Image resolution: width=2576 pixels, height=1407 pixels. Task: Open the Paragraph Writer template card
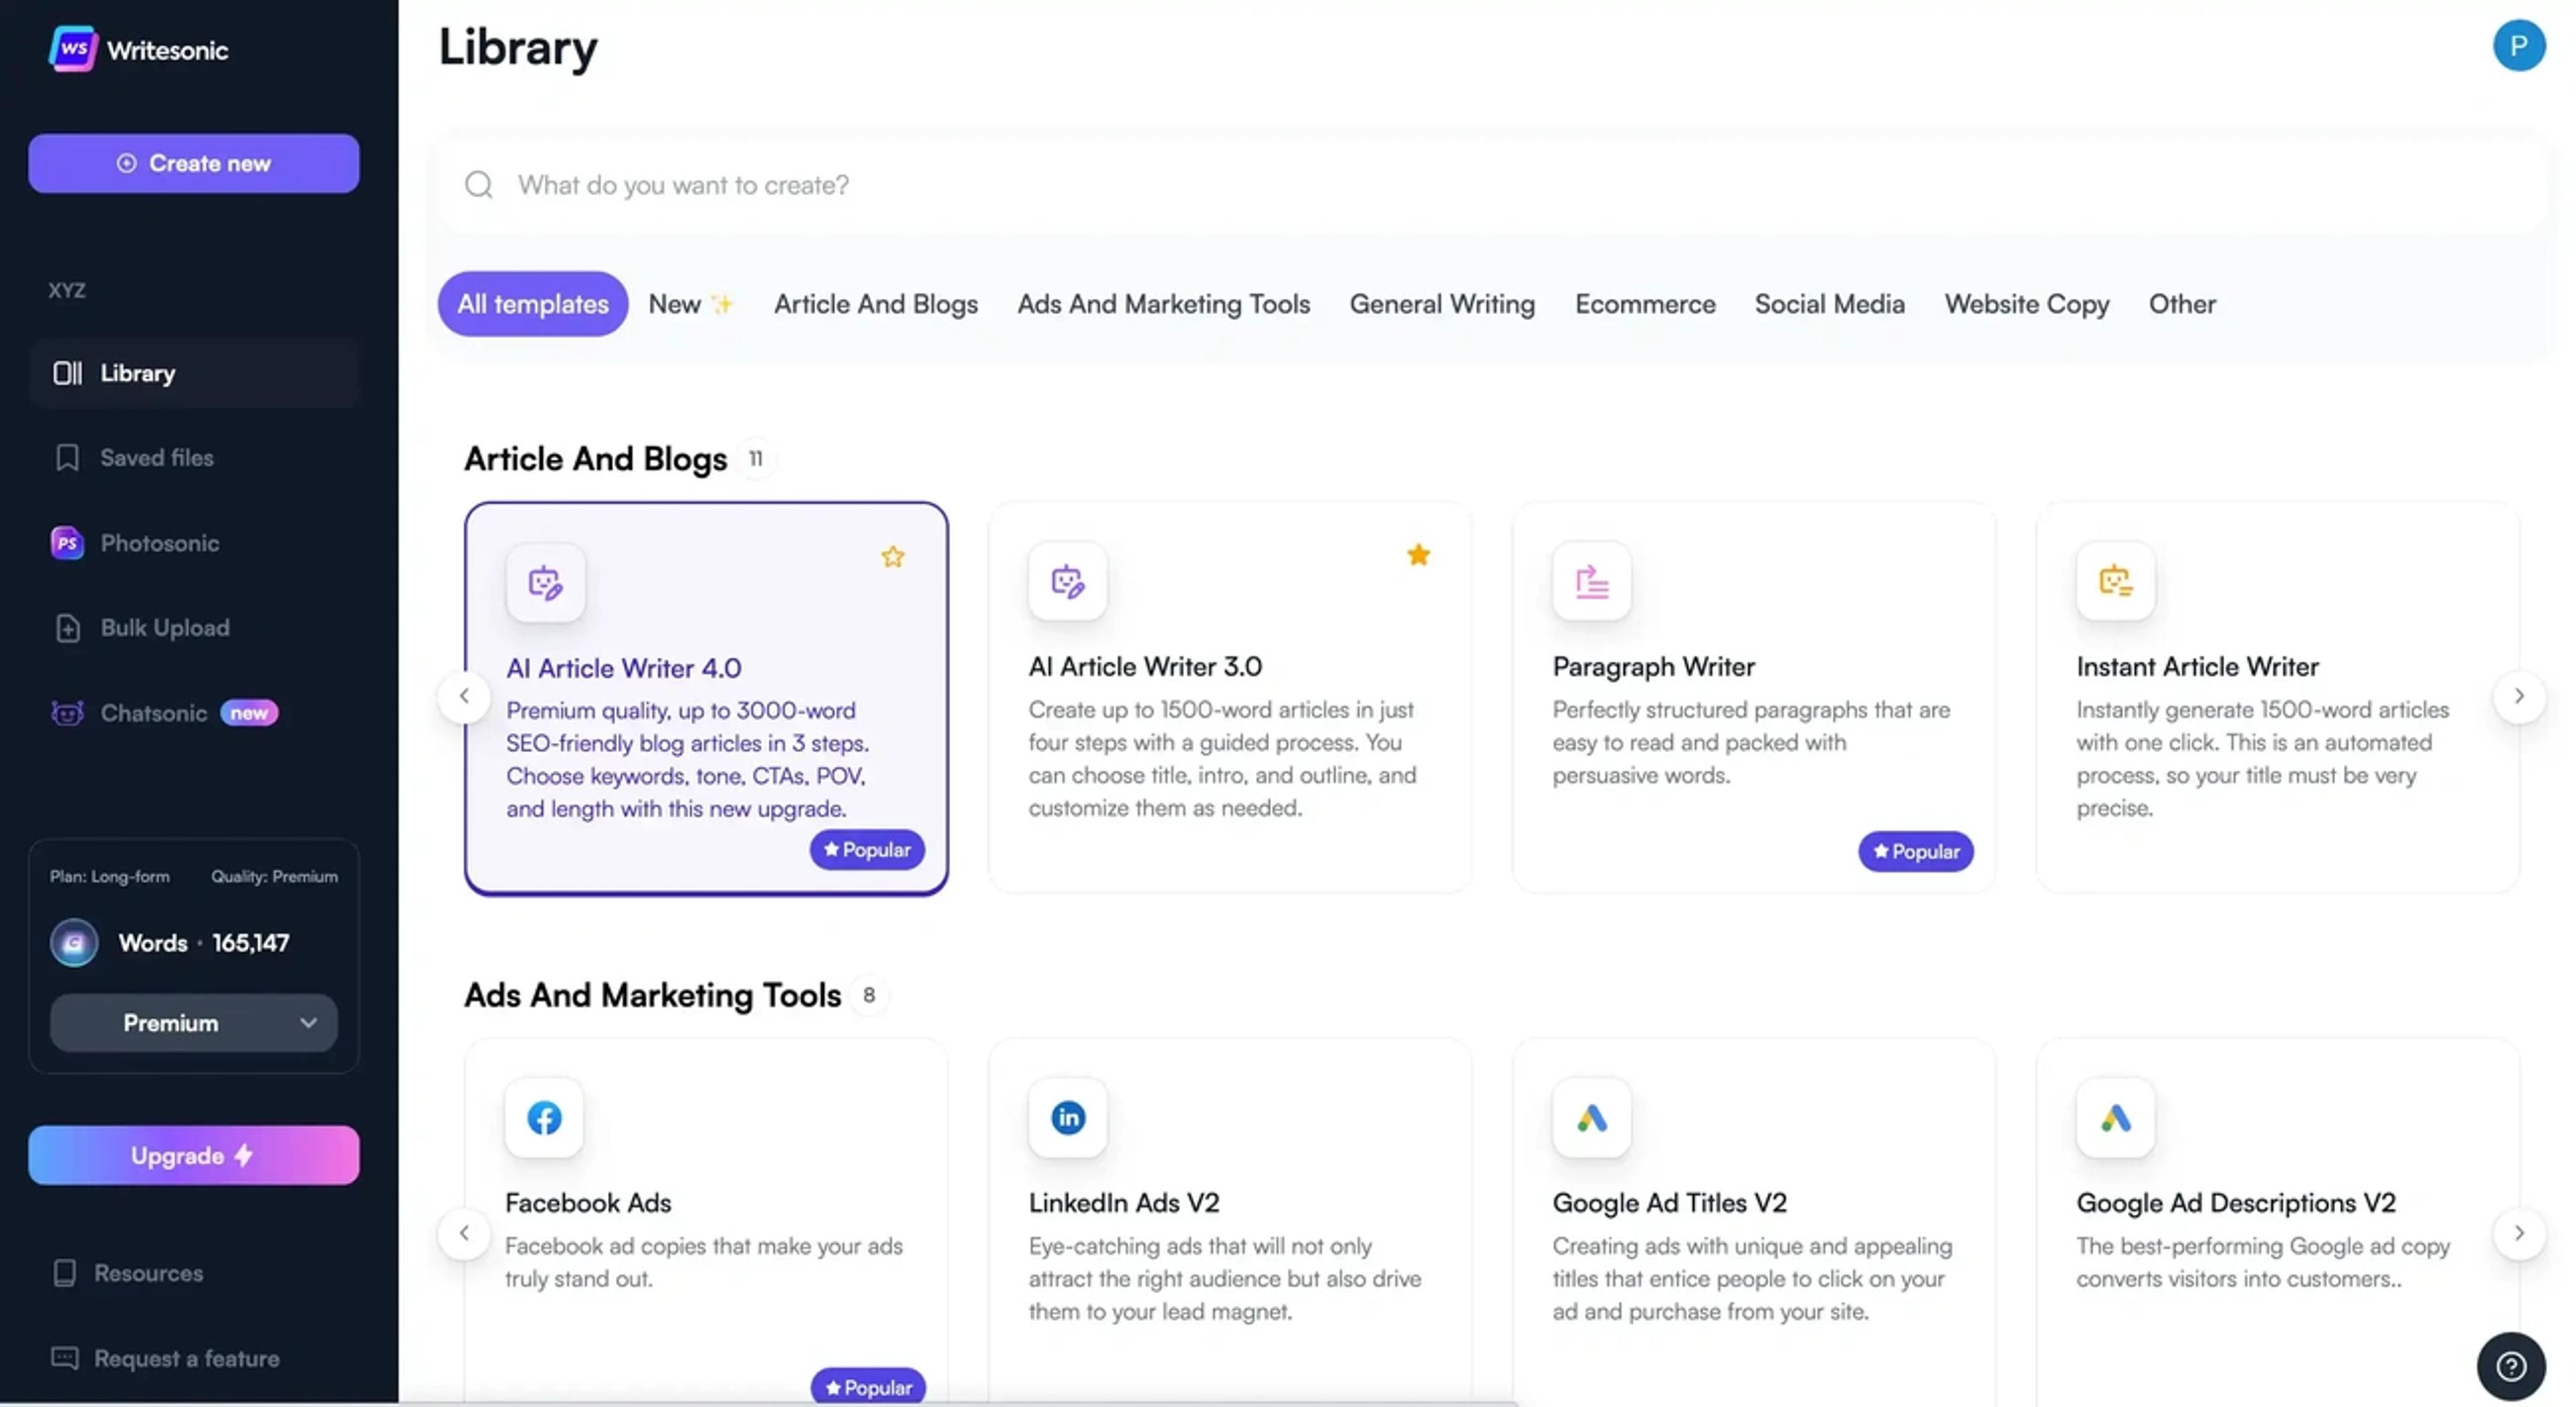[1752, 697]
